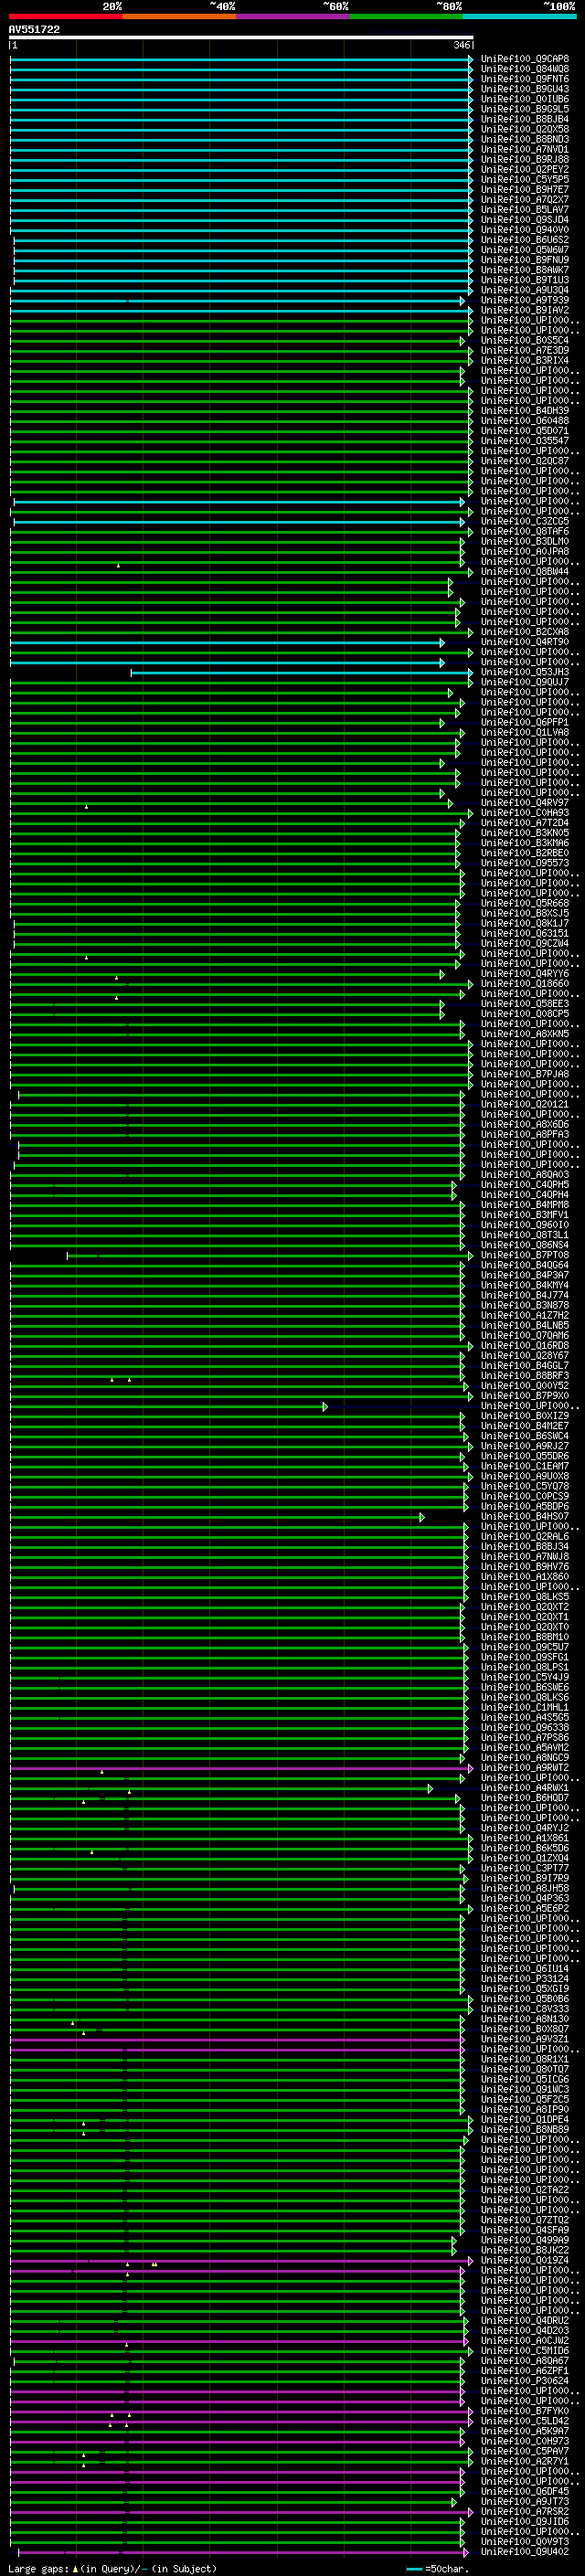Select hit UniRef100_B3DLM0
Screen dimensions: 585x2576
click(524, 542)
